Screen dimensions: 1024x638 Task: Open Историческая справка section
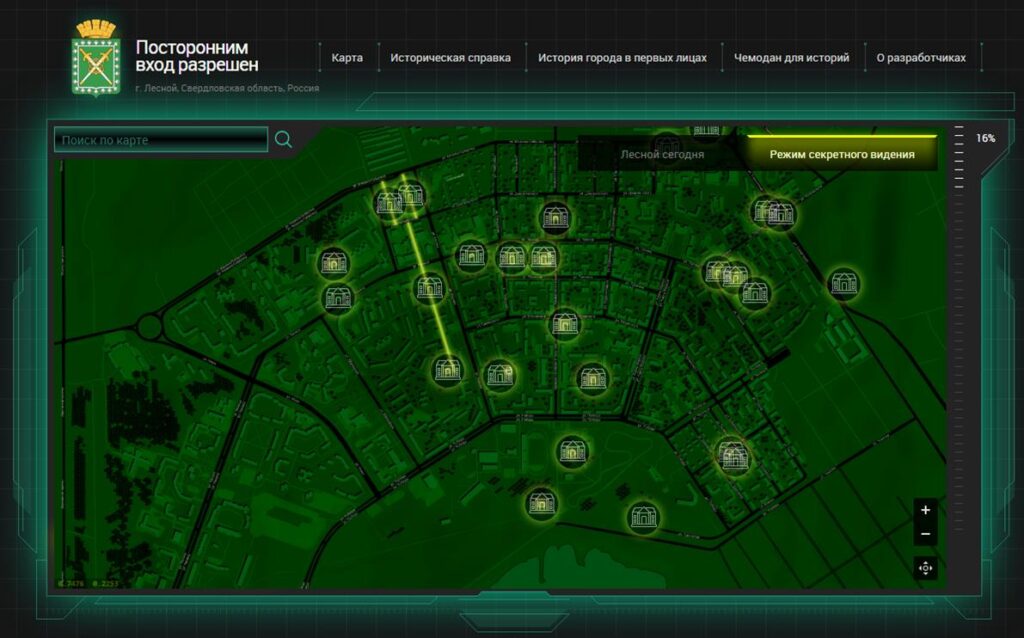pyautogui.click(x=450, y=58)
